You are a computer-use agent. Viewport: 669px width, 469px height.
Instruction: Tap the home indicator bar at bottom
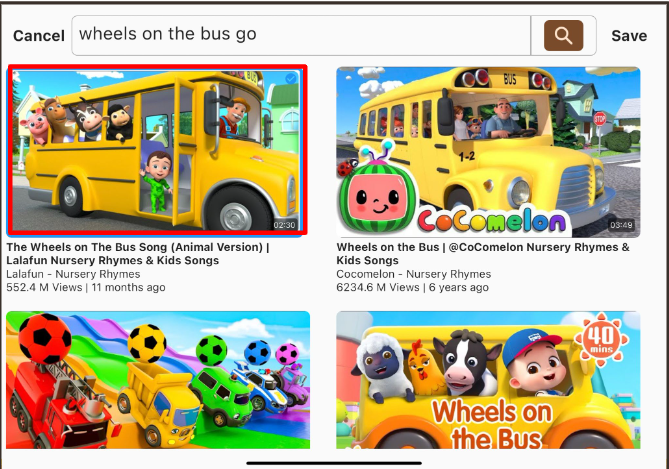pyautogui.click(x=334, y=463)
